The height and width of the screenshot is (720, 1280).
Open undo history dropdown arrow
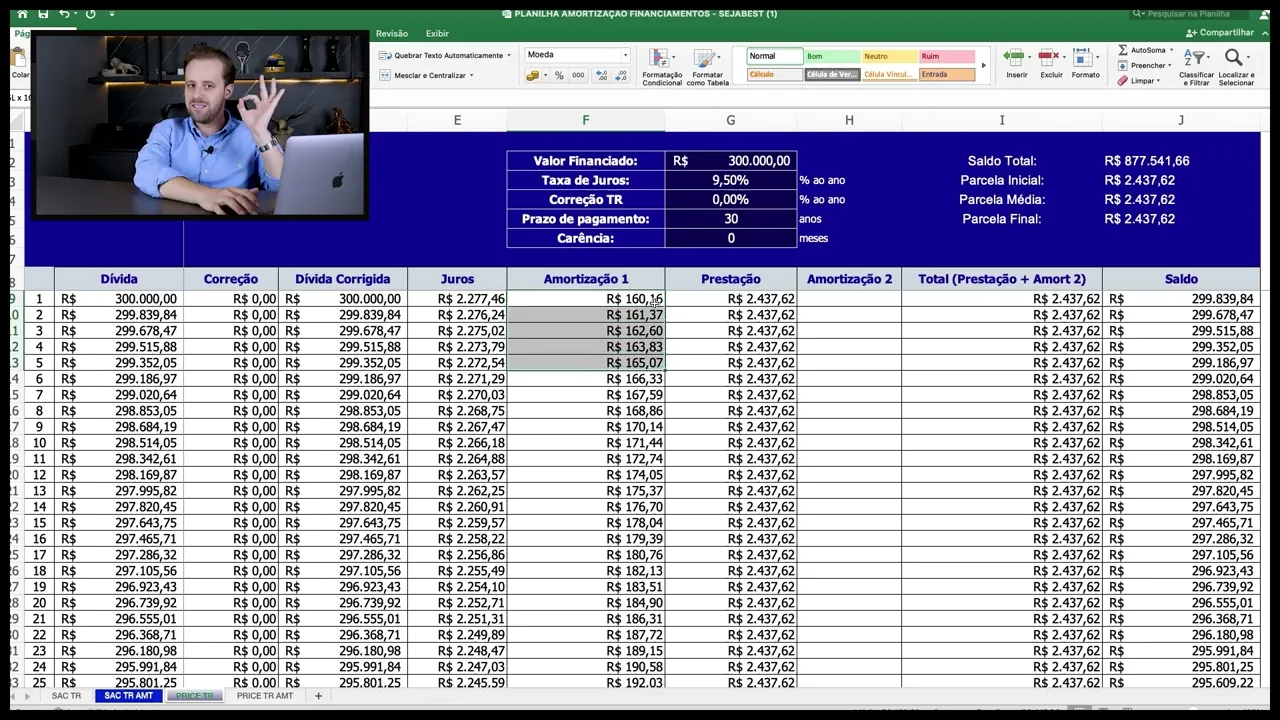(76, 14)
